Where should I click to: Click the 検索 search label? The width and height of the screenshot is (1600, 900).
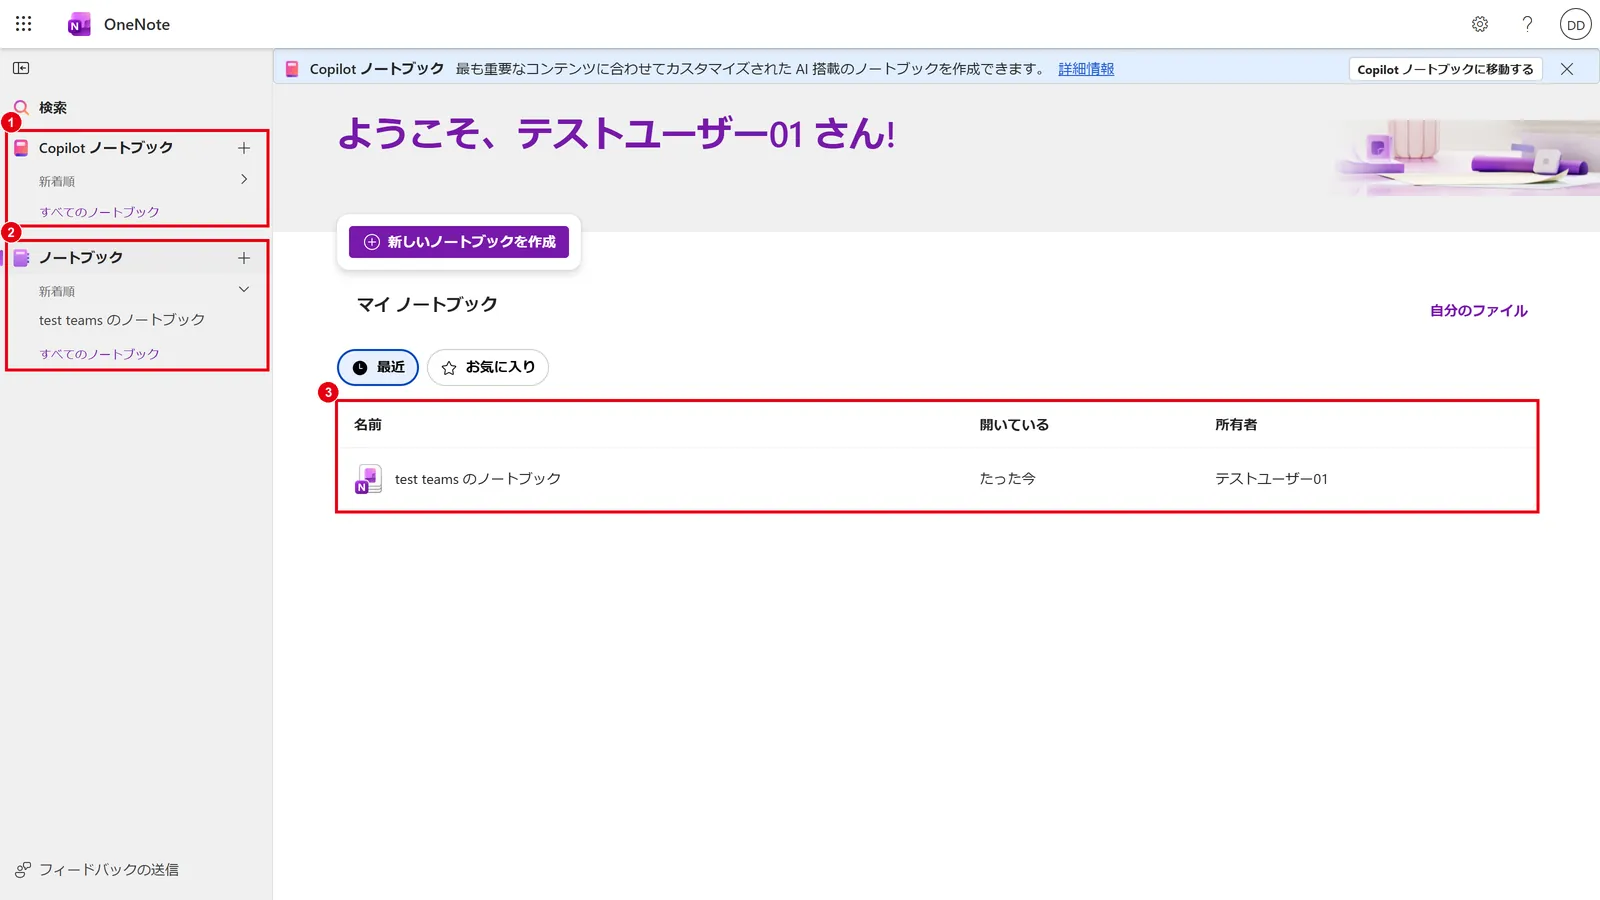[53, 108]
